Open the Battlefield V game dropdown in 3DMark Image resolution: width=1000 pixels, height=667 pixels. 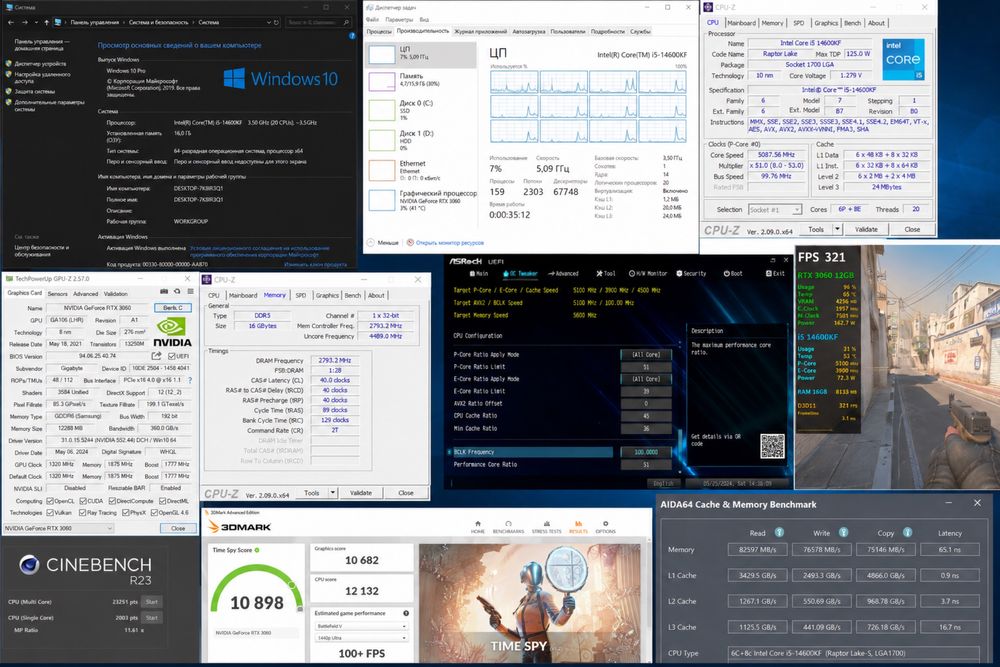pyautogui.click(x=361, y=626)
